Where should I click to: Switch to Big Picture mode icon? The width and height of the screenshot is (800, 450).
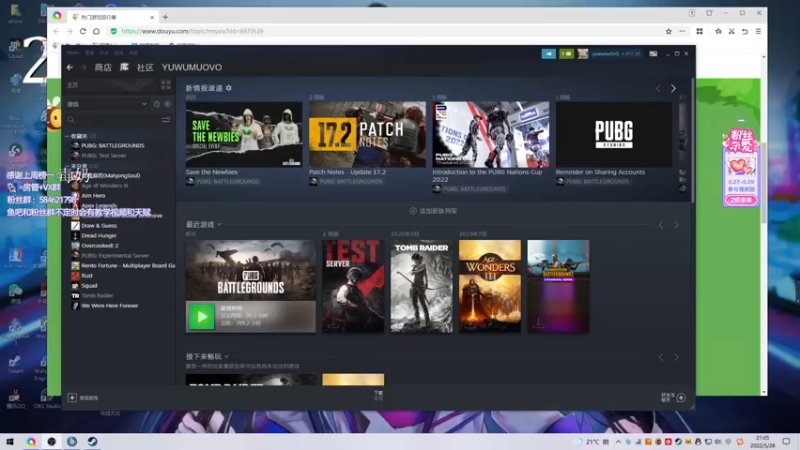(x=653, y=54)
